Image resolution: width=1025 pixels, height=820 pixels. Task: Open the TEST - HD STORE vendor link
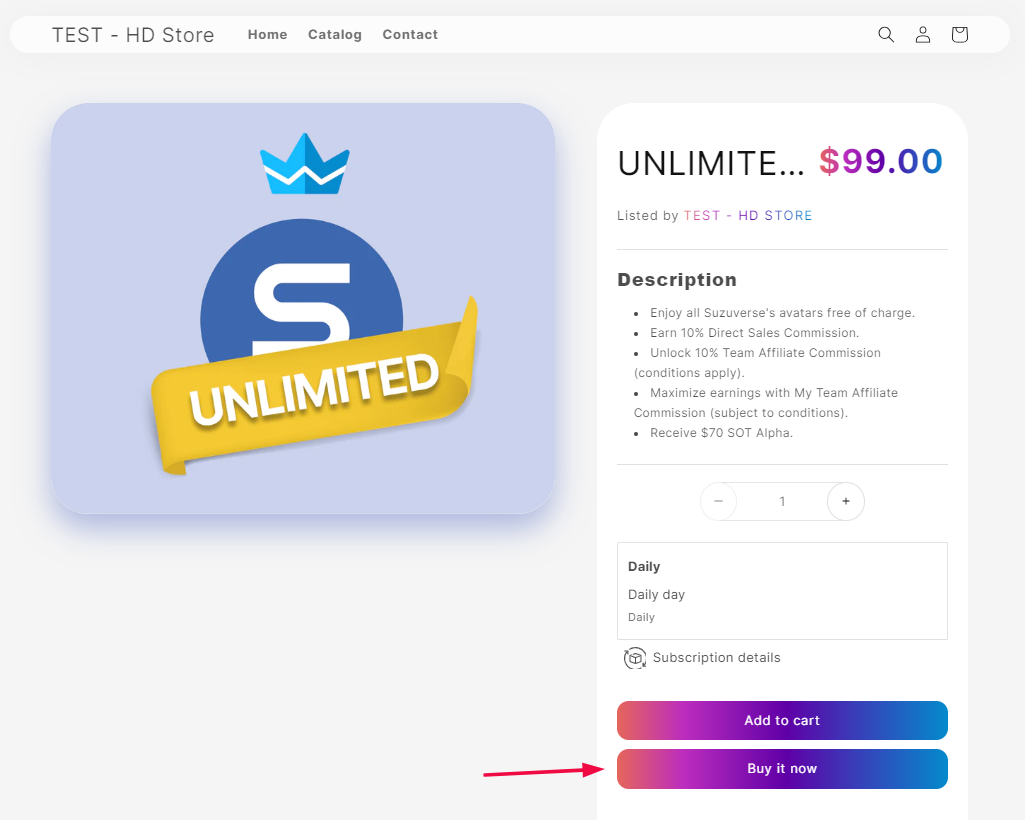[748, 216]
